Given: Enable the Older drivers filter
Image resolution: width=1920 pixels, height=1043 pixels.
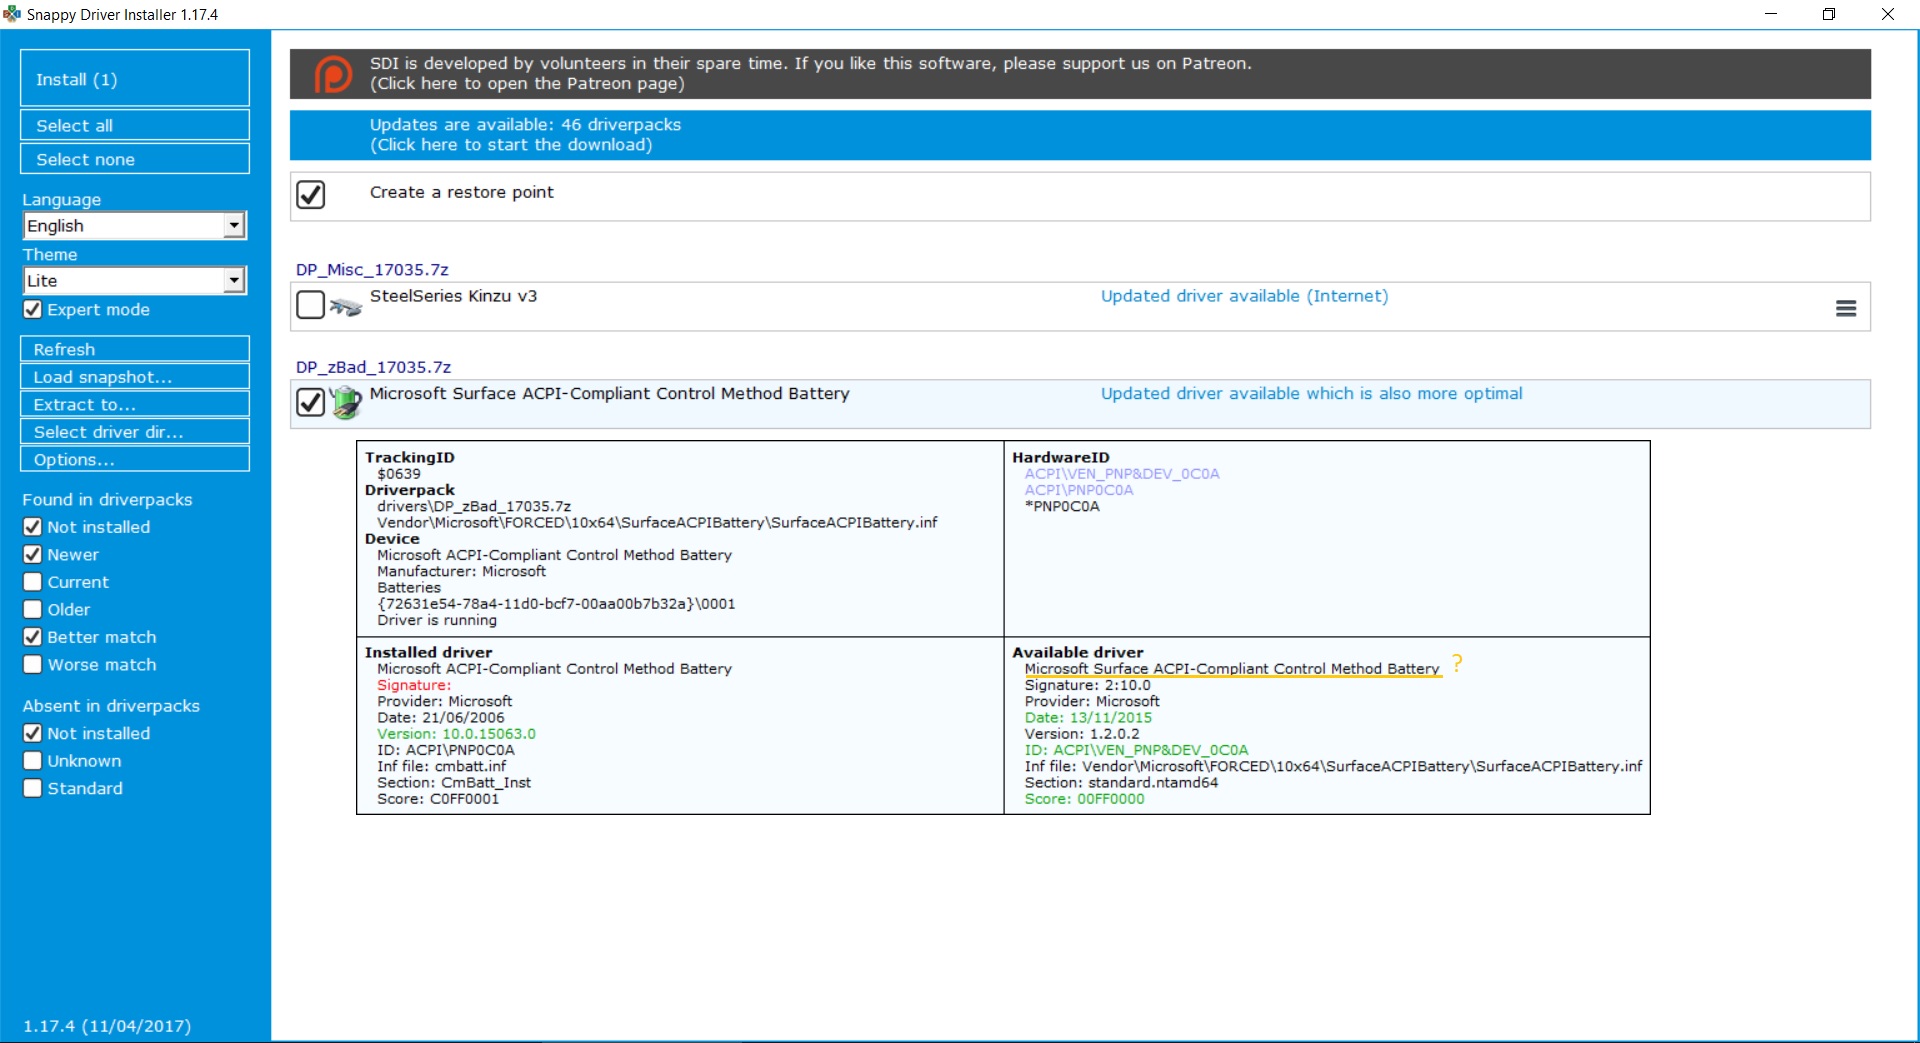Looking at the screenshot, I should 33,609.
